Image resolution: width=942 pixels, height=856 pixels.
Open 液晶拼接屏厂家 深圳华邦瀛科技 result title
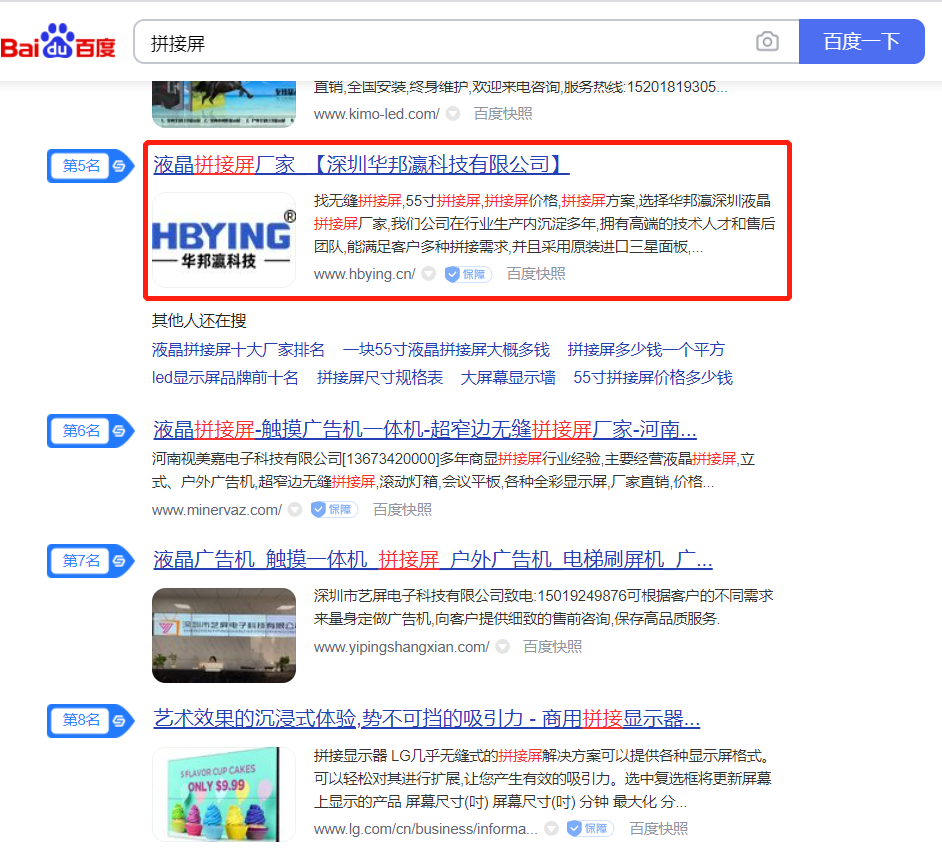pos(360,164)
